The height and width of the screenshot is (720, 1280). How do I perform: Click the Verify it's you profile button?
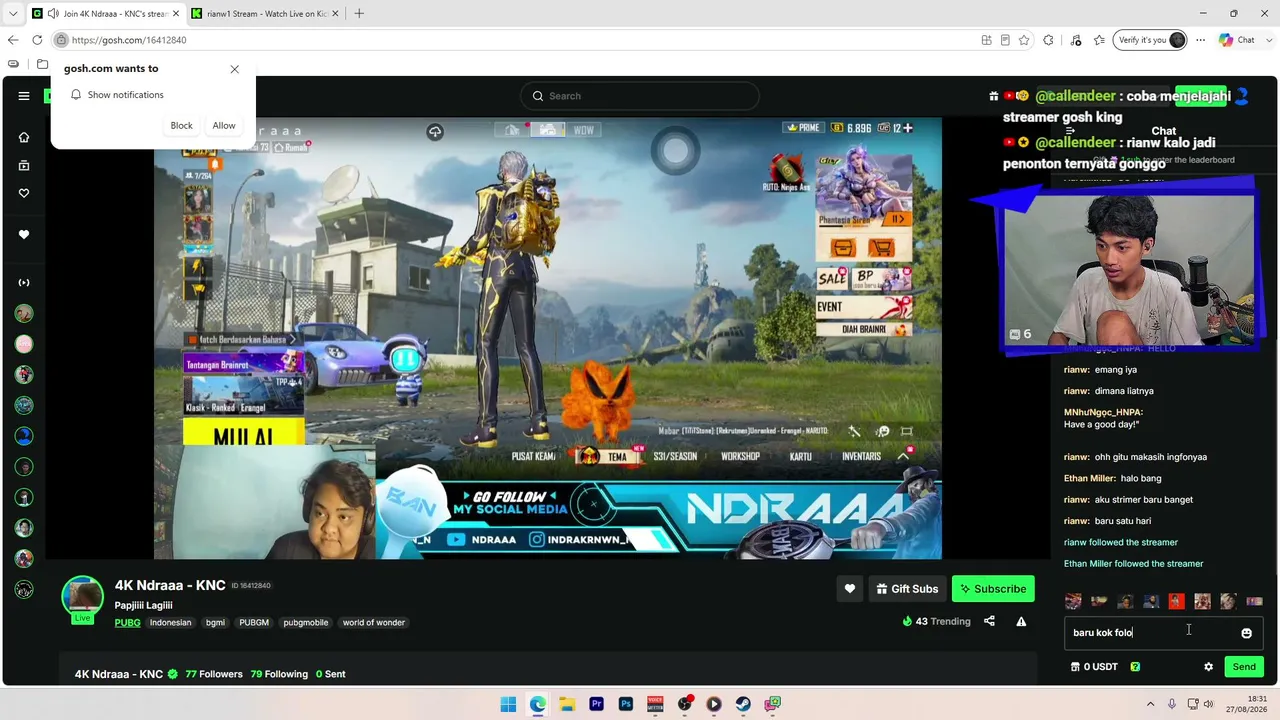(x=1151, y=40)
